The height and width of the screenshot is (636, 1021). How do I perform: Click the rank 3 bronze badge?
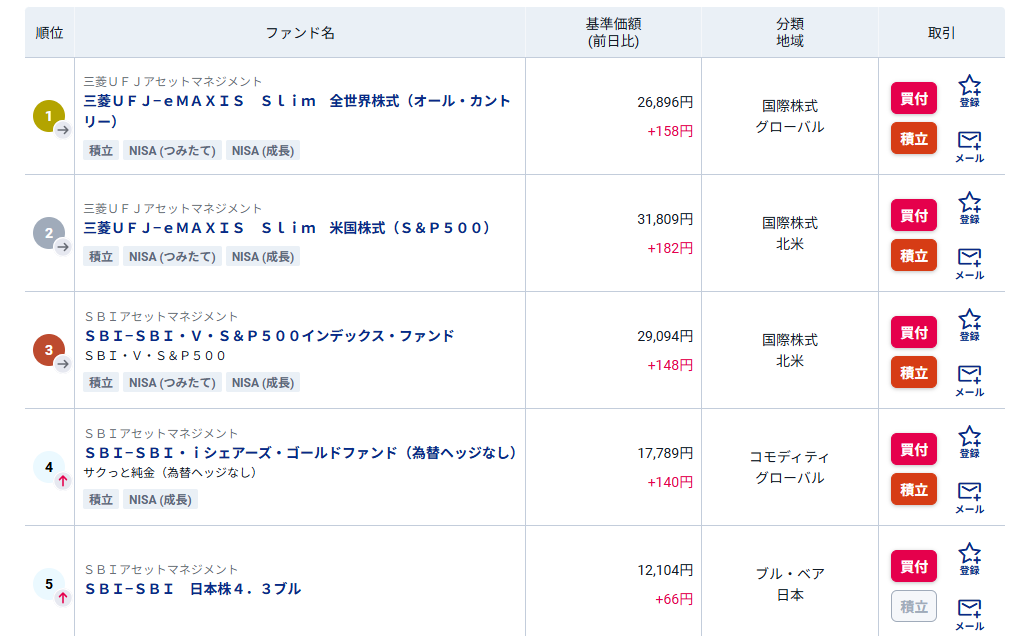click(x=49, y=350)
